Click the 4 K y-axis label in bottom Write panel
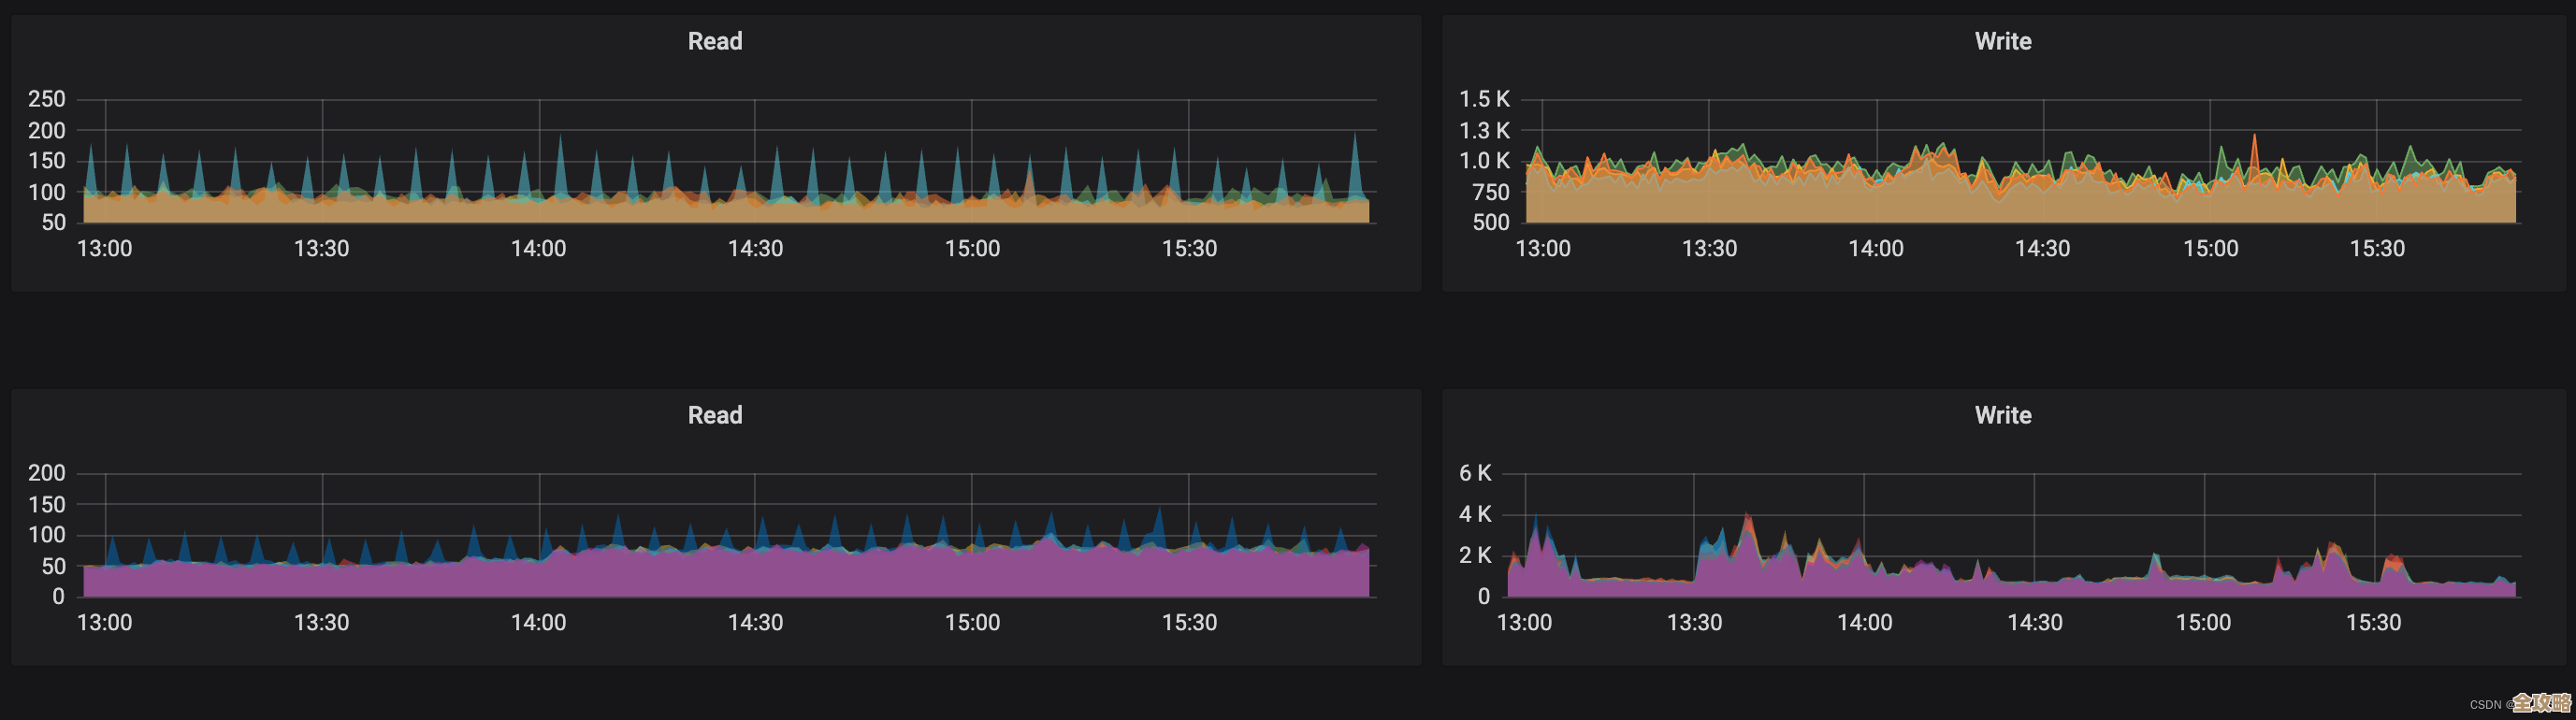The image size is (2576, 720). 1475,514
